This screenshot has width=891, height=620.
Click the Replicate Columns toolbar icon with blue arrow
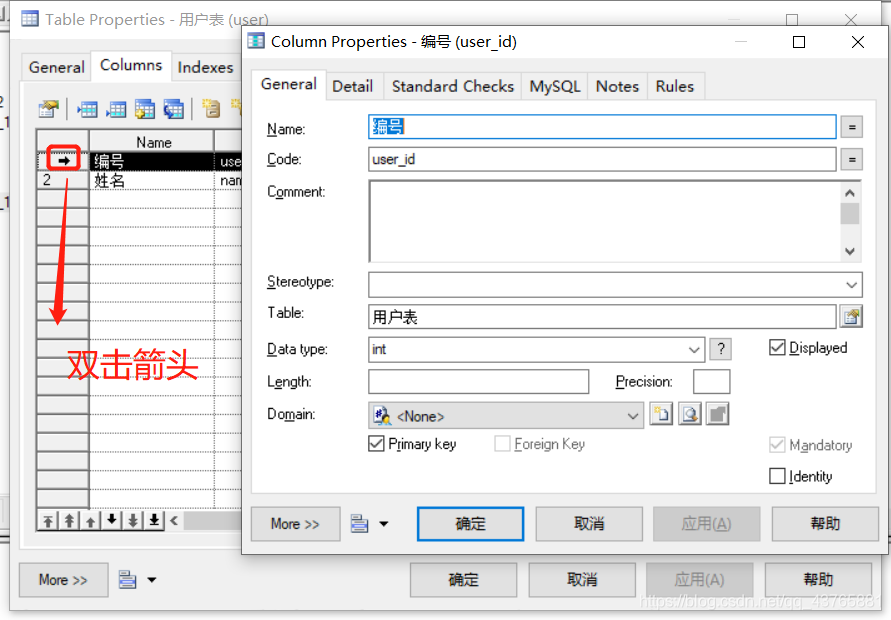(x=171, y=109)
